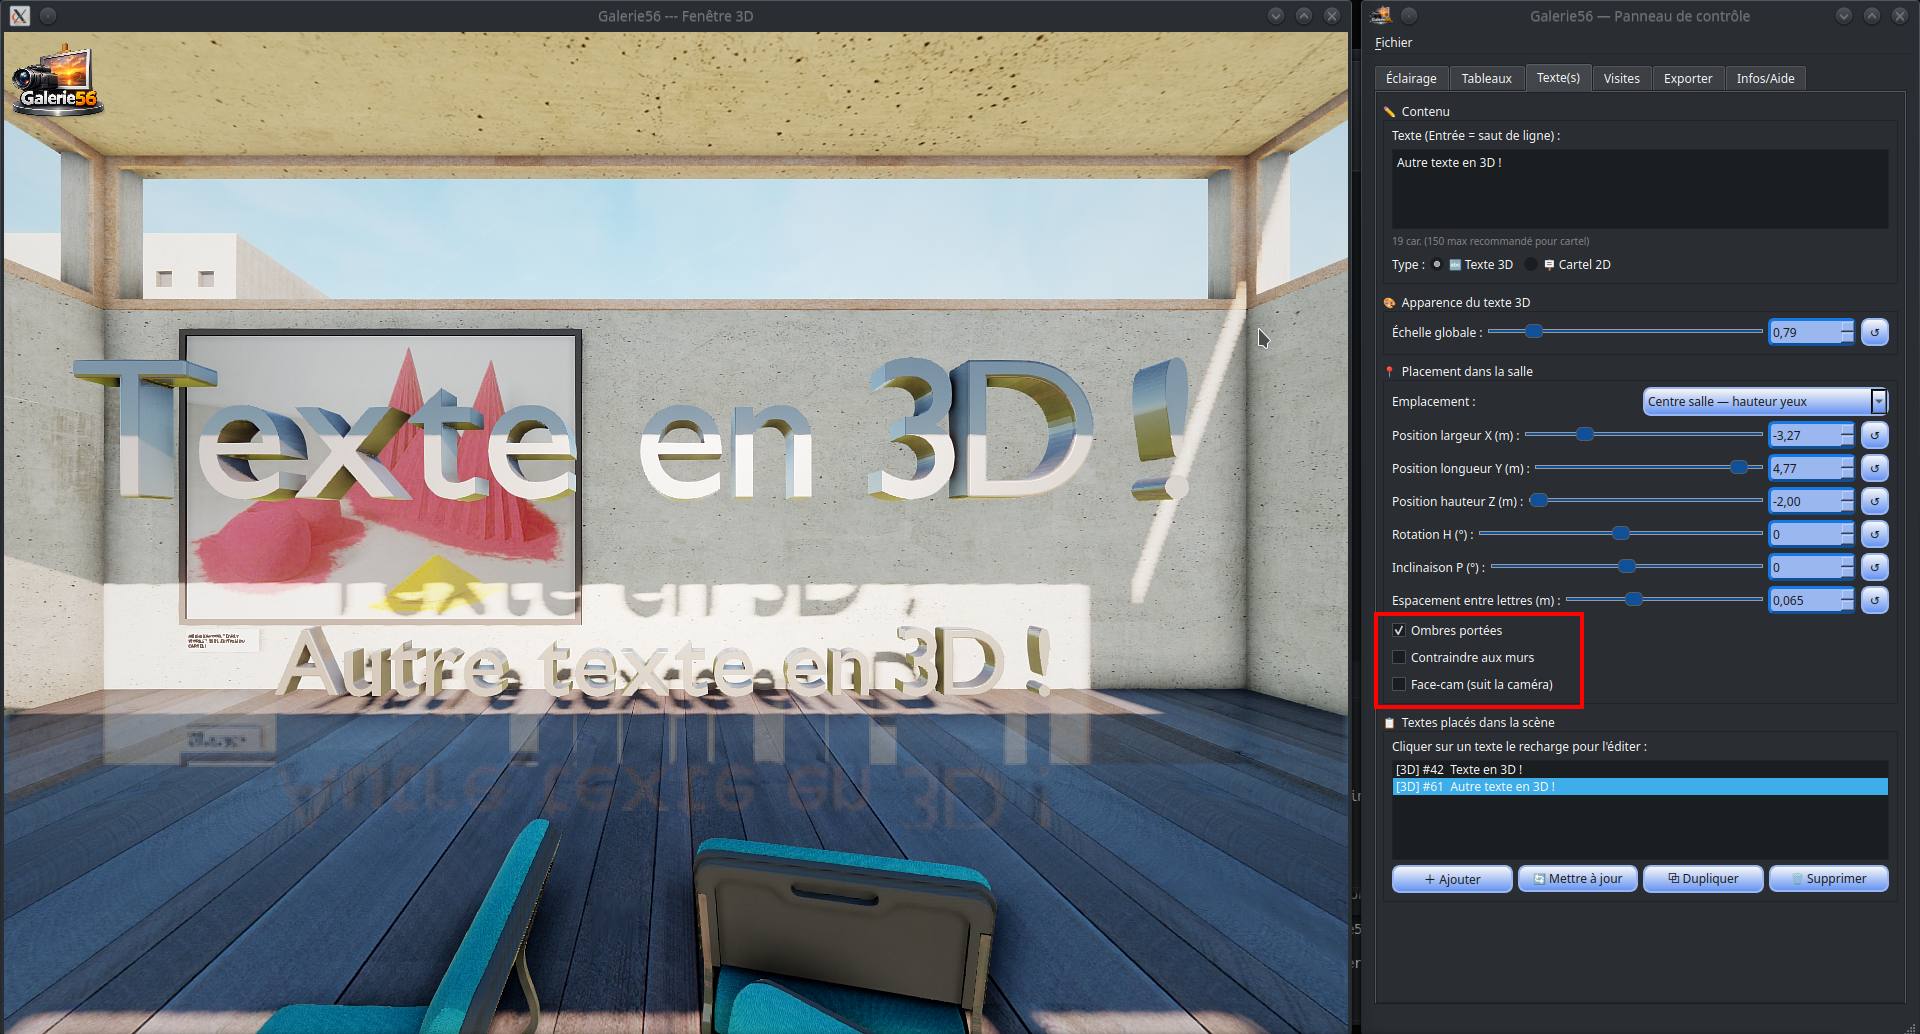Image resolution: width=1920 pixels, height=1034 pixels.
Task: Click the Inclinaison P slider handle
Action: coord(1627,566)
